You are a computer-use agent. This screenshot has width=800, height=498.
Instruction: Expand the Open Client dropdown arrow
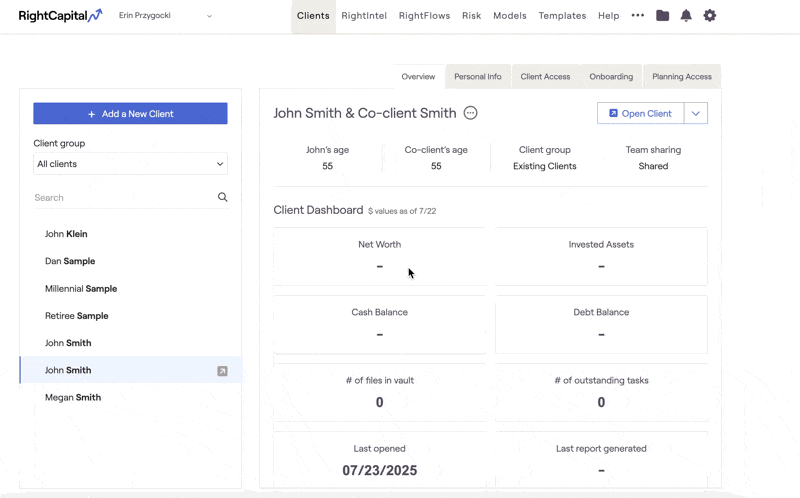point(695,113)
